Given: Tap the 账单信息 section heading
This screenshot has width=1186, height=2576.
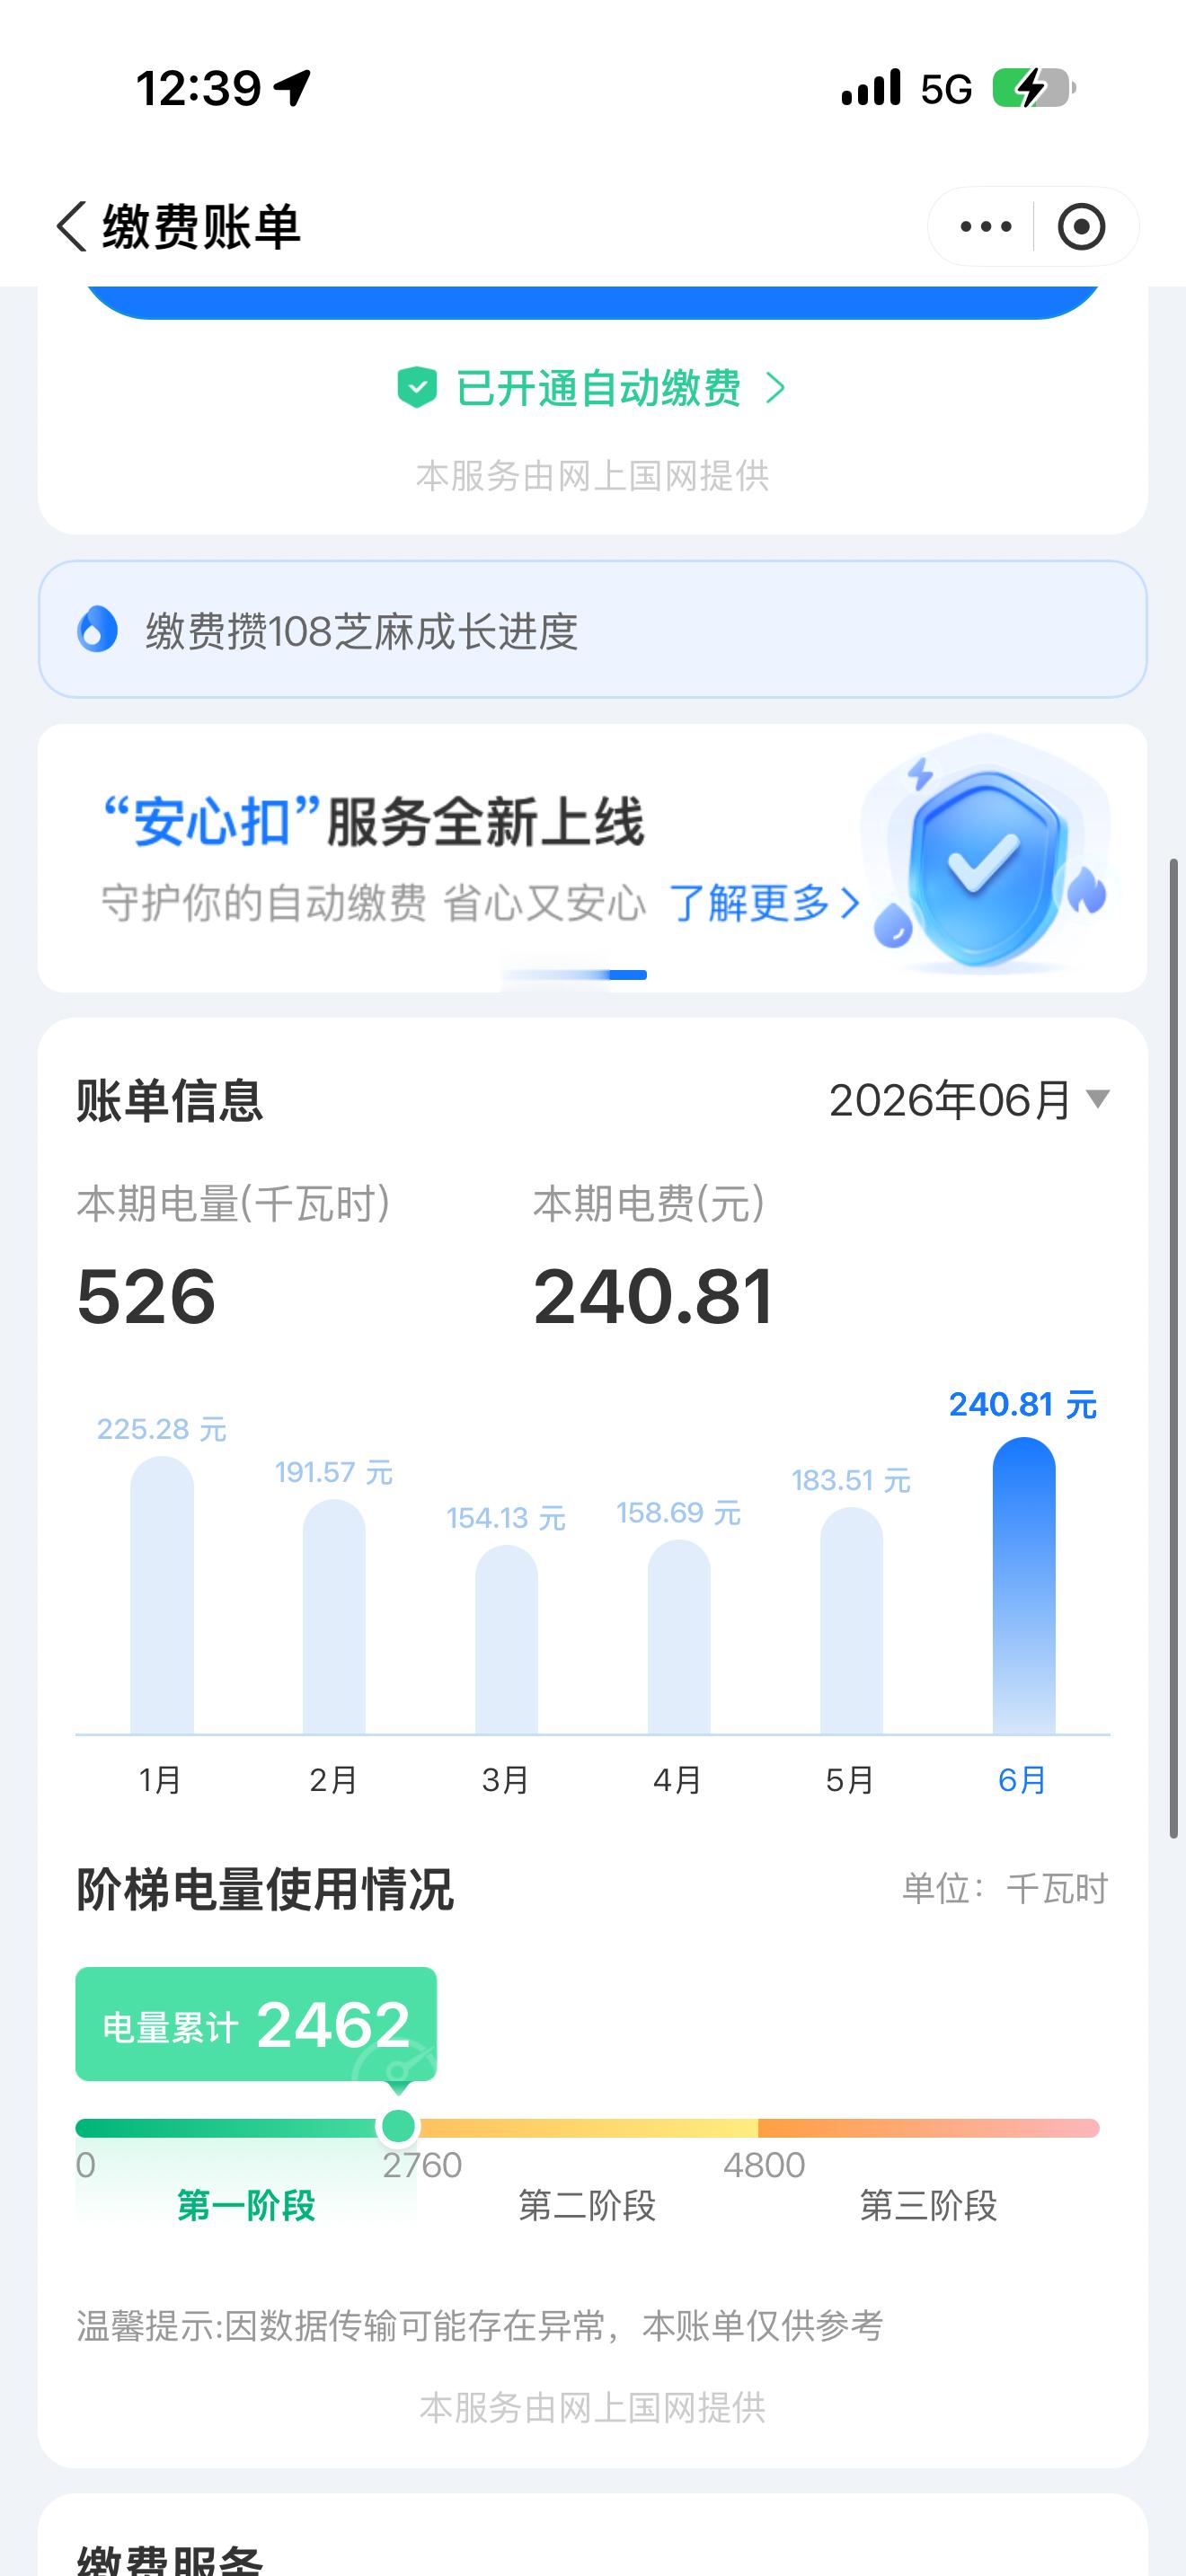Looking at the screenshot, I should [x=169, y=1100].
